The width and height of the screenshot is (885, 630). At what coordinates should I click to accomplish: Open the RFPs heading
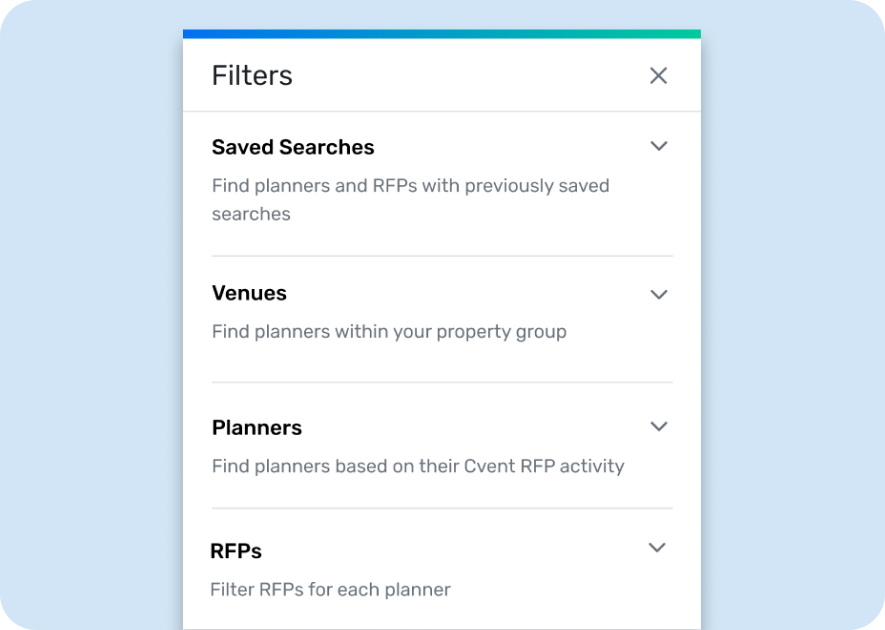coord(236,551)
